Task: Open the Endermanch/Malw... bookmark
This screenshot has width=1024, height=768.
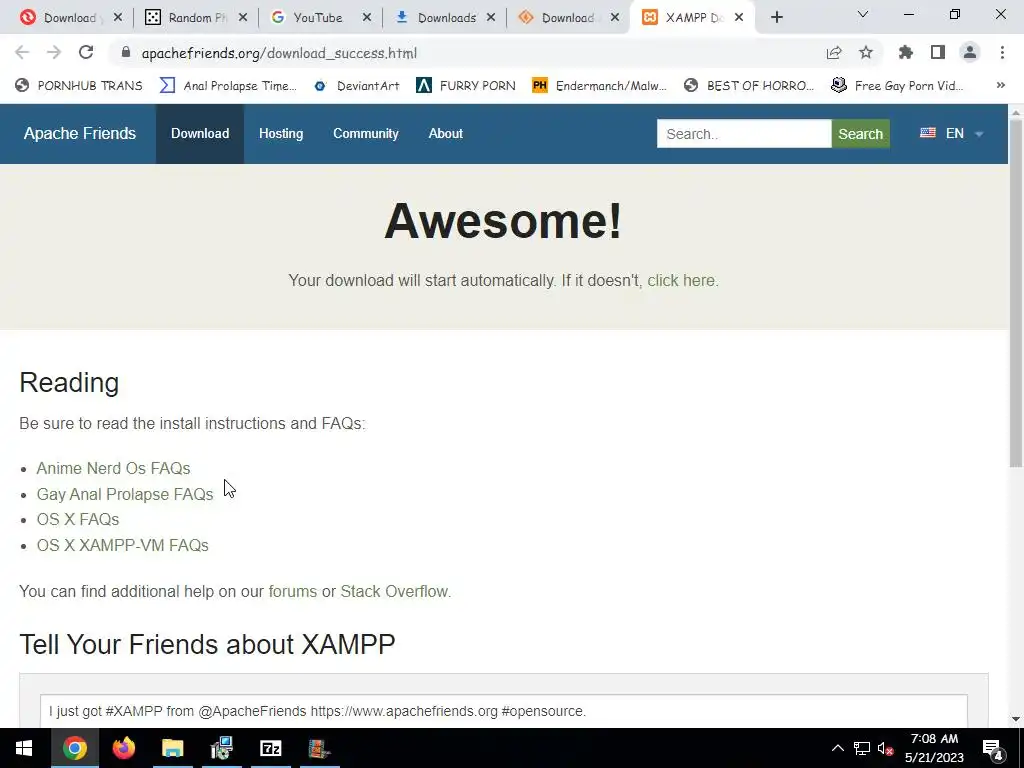Action: click(600, 86)
